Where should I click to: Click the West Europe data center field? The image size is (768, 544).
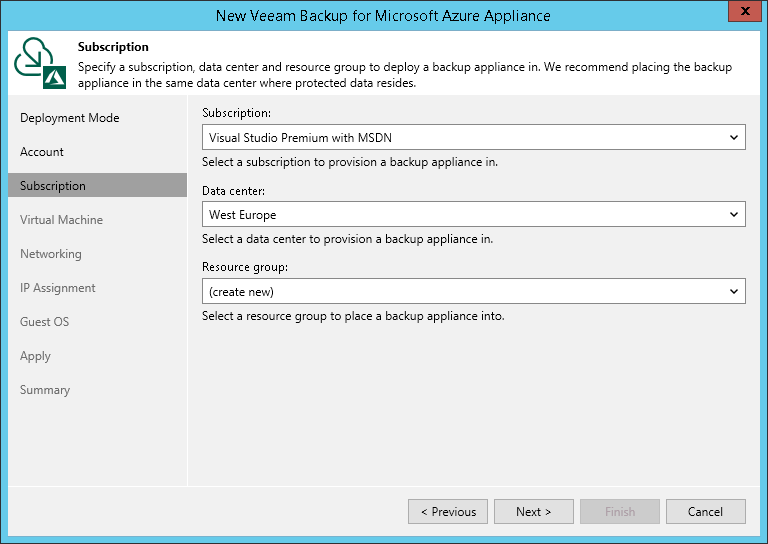point(474,214)
